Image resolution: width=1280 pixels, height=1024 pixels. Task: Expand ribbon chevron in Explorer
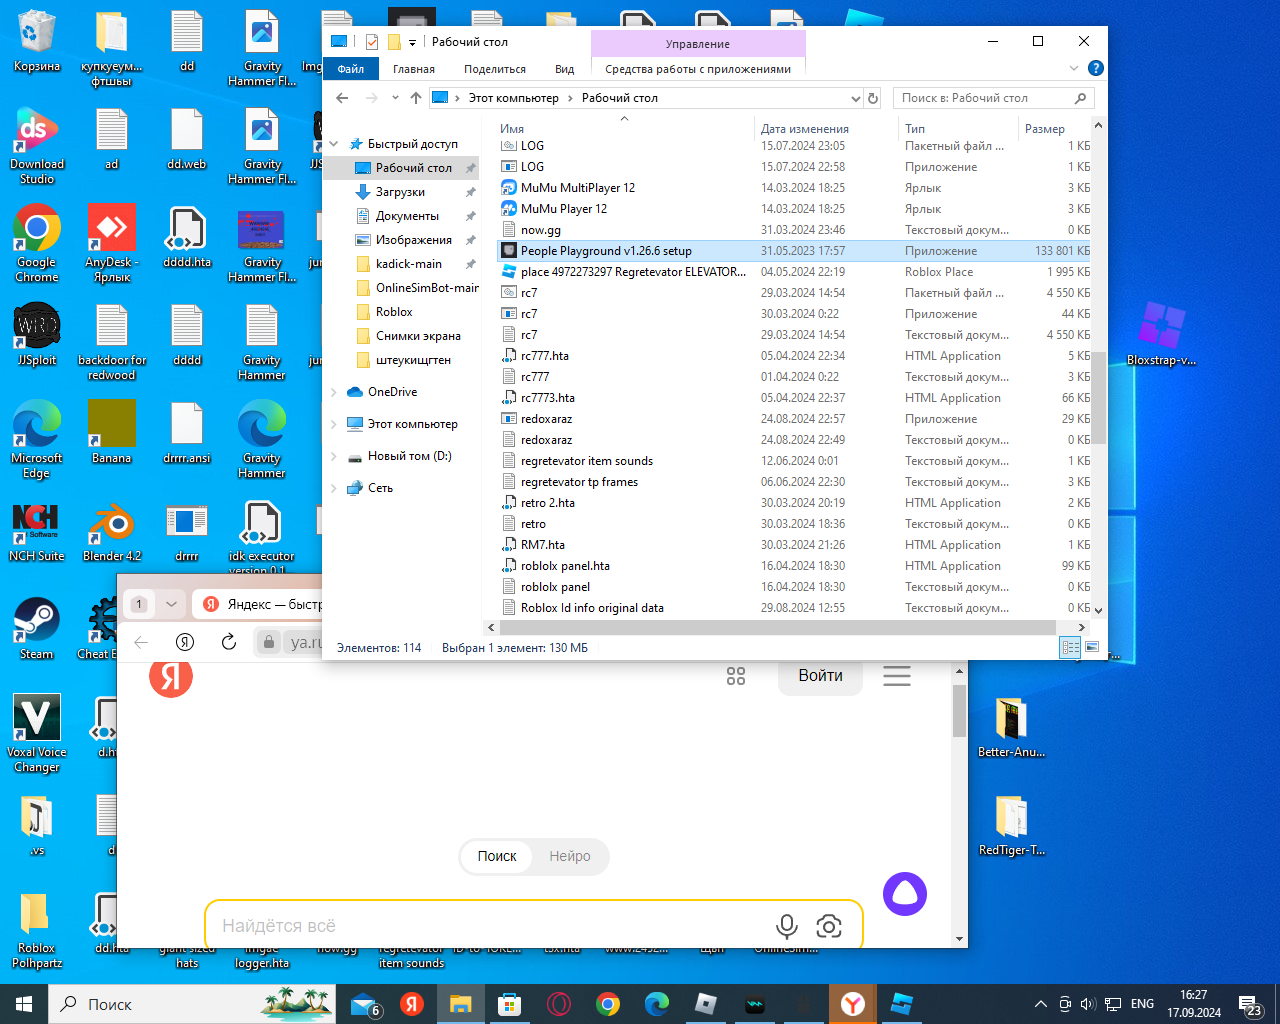click(1074, 68)
